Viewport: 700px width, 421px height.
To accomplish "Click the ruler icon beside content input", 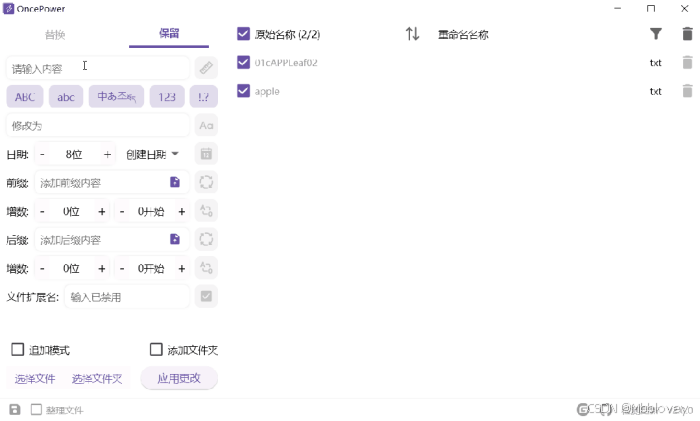I will point(206,68).
